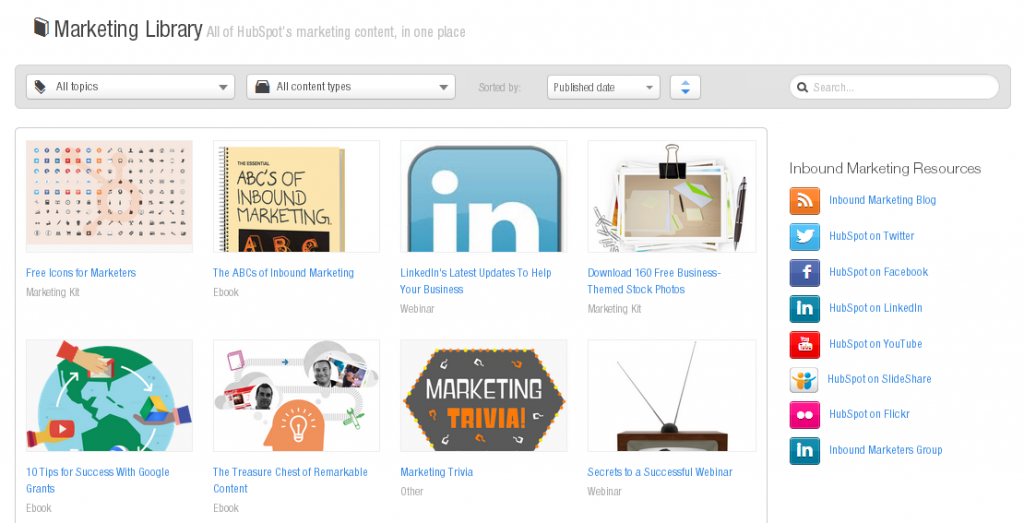Visit HubSpot on Twitter link
1024x523 pixels.
tap(872, 236)
